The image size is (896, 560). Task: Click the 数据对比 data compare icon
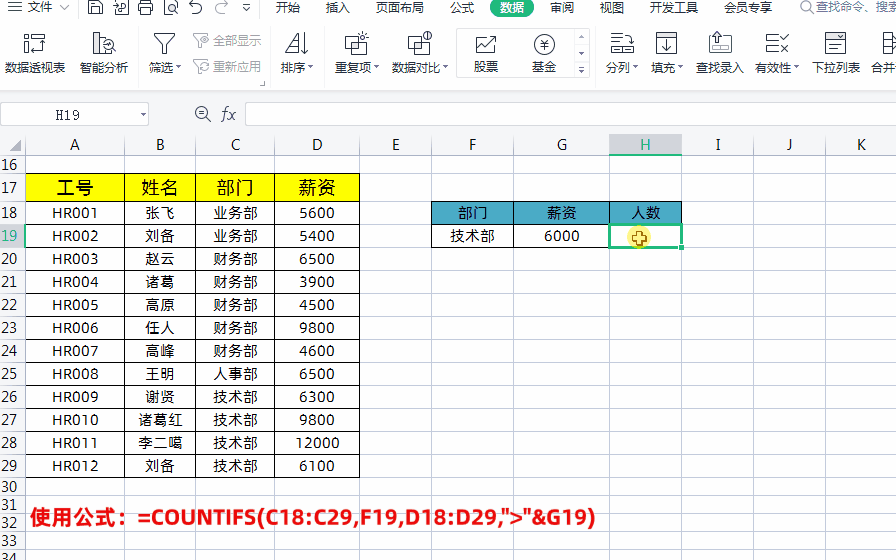point(419,44)
